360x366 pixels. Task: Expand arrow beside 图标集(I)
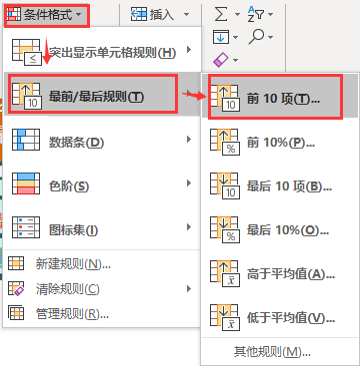[189, 227]
